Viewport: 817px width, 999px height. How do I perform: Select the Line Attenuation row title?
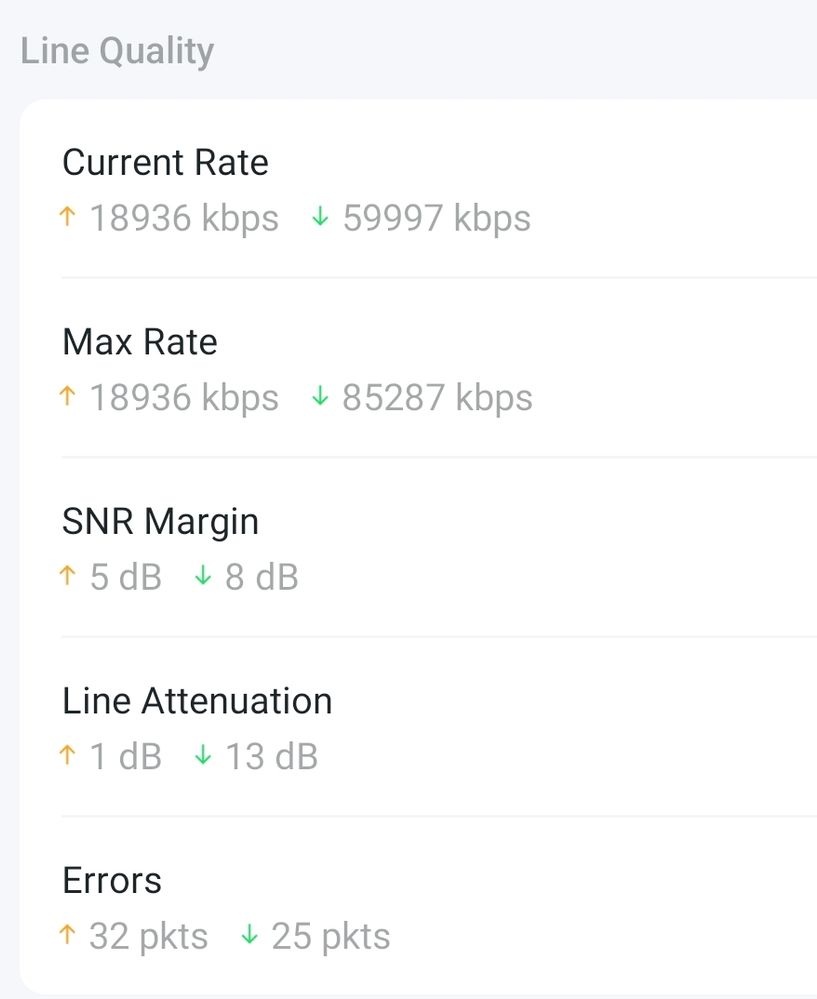coord(197,701)
